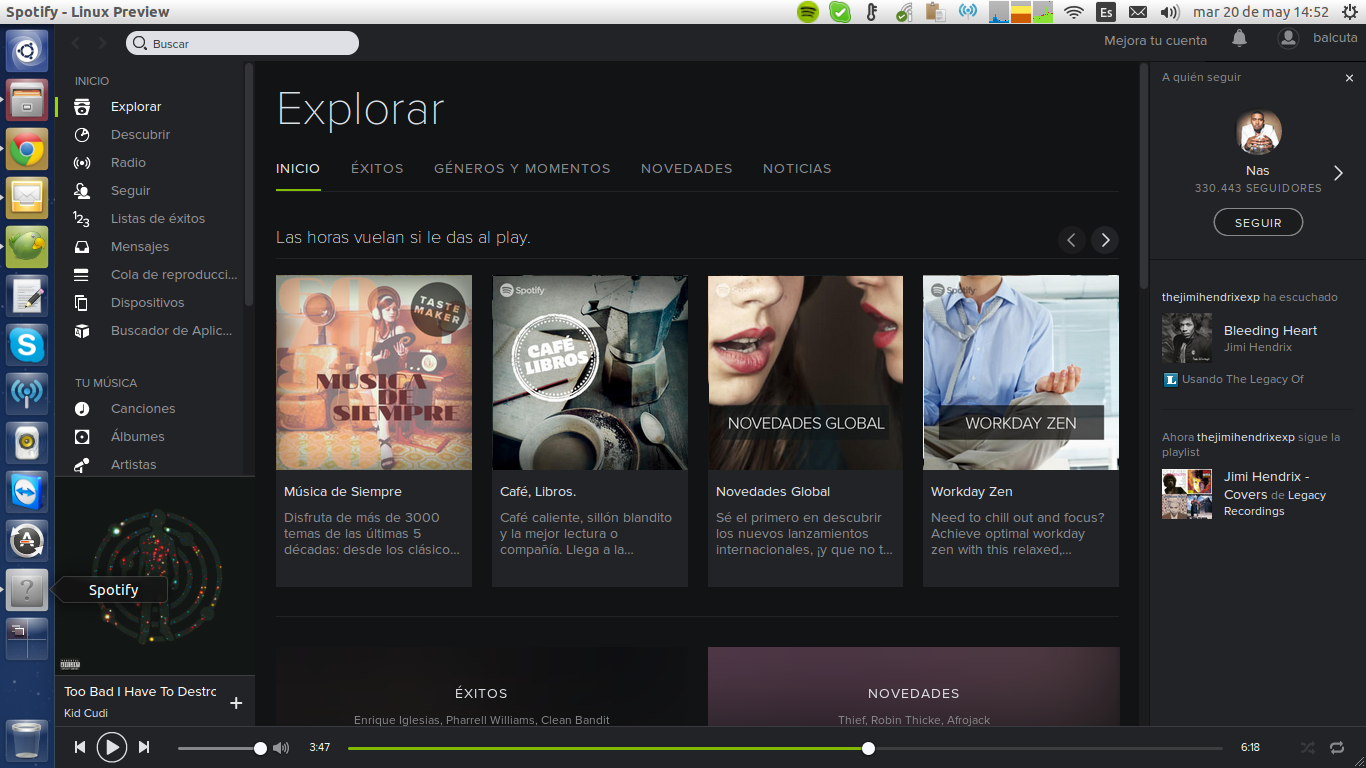Click Mejora tu cuenta link

click(1155, 40)
